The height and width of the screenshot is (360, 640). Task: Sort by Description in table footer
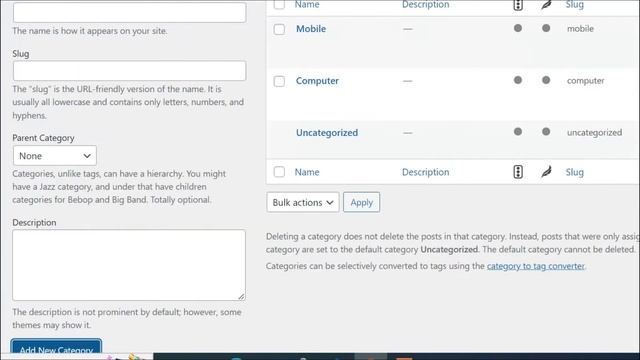pos(425,172)
